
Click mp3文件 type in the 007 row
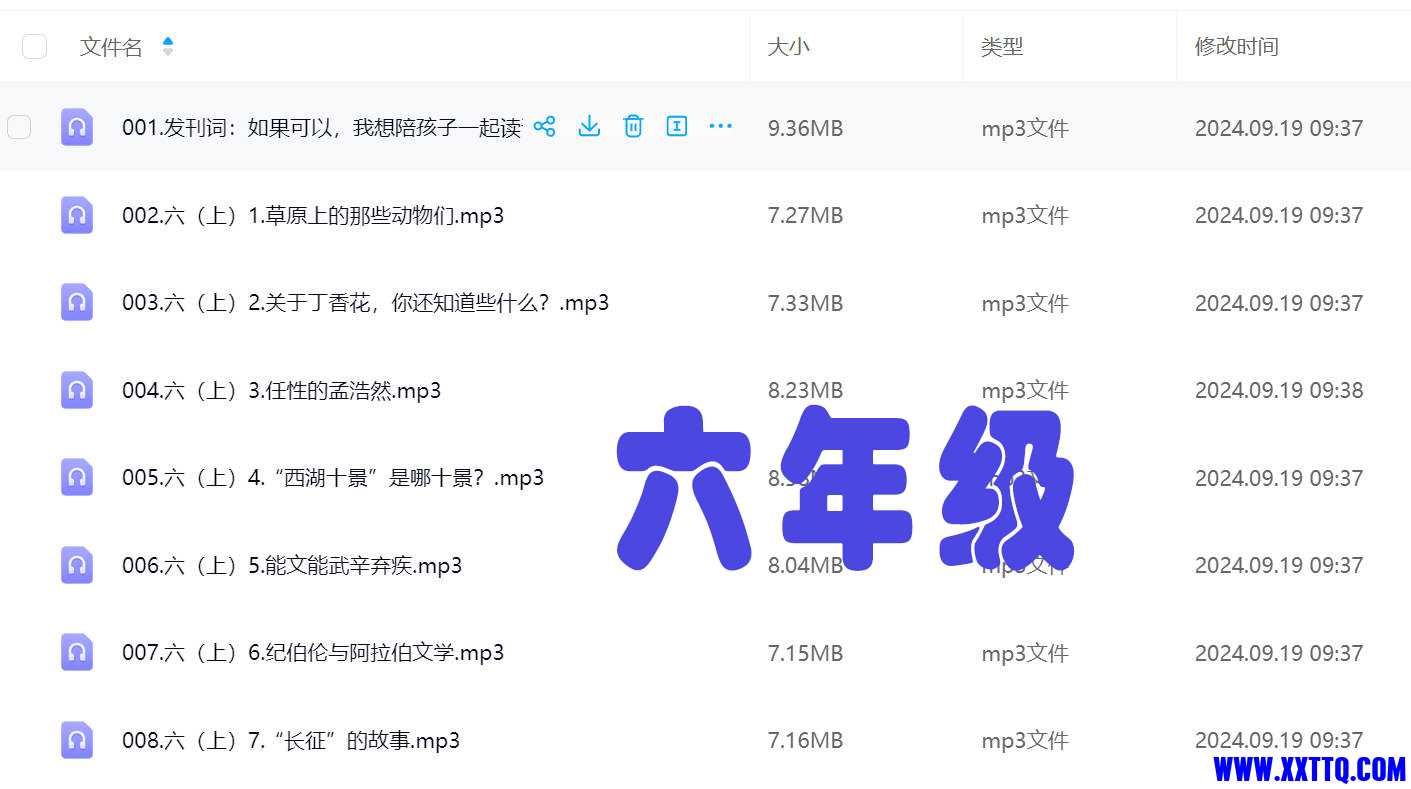click(1025, 653)
